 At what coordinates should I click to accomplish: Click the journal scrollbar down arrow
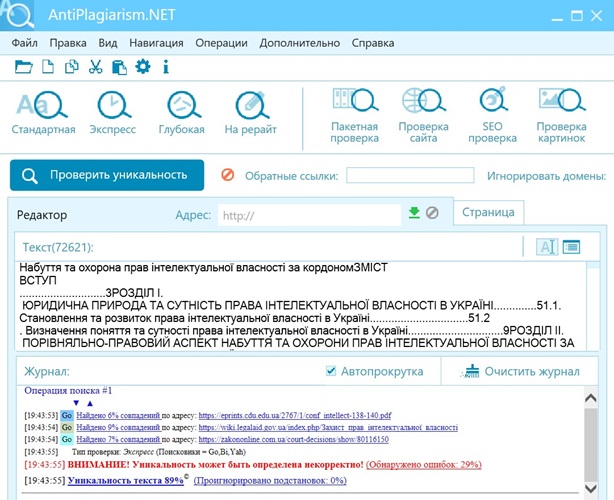point(591,488)
